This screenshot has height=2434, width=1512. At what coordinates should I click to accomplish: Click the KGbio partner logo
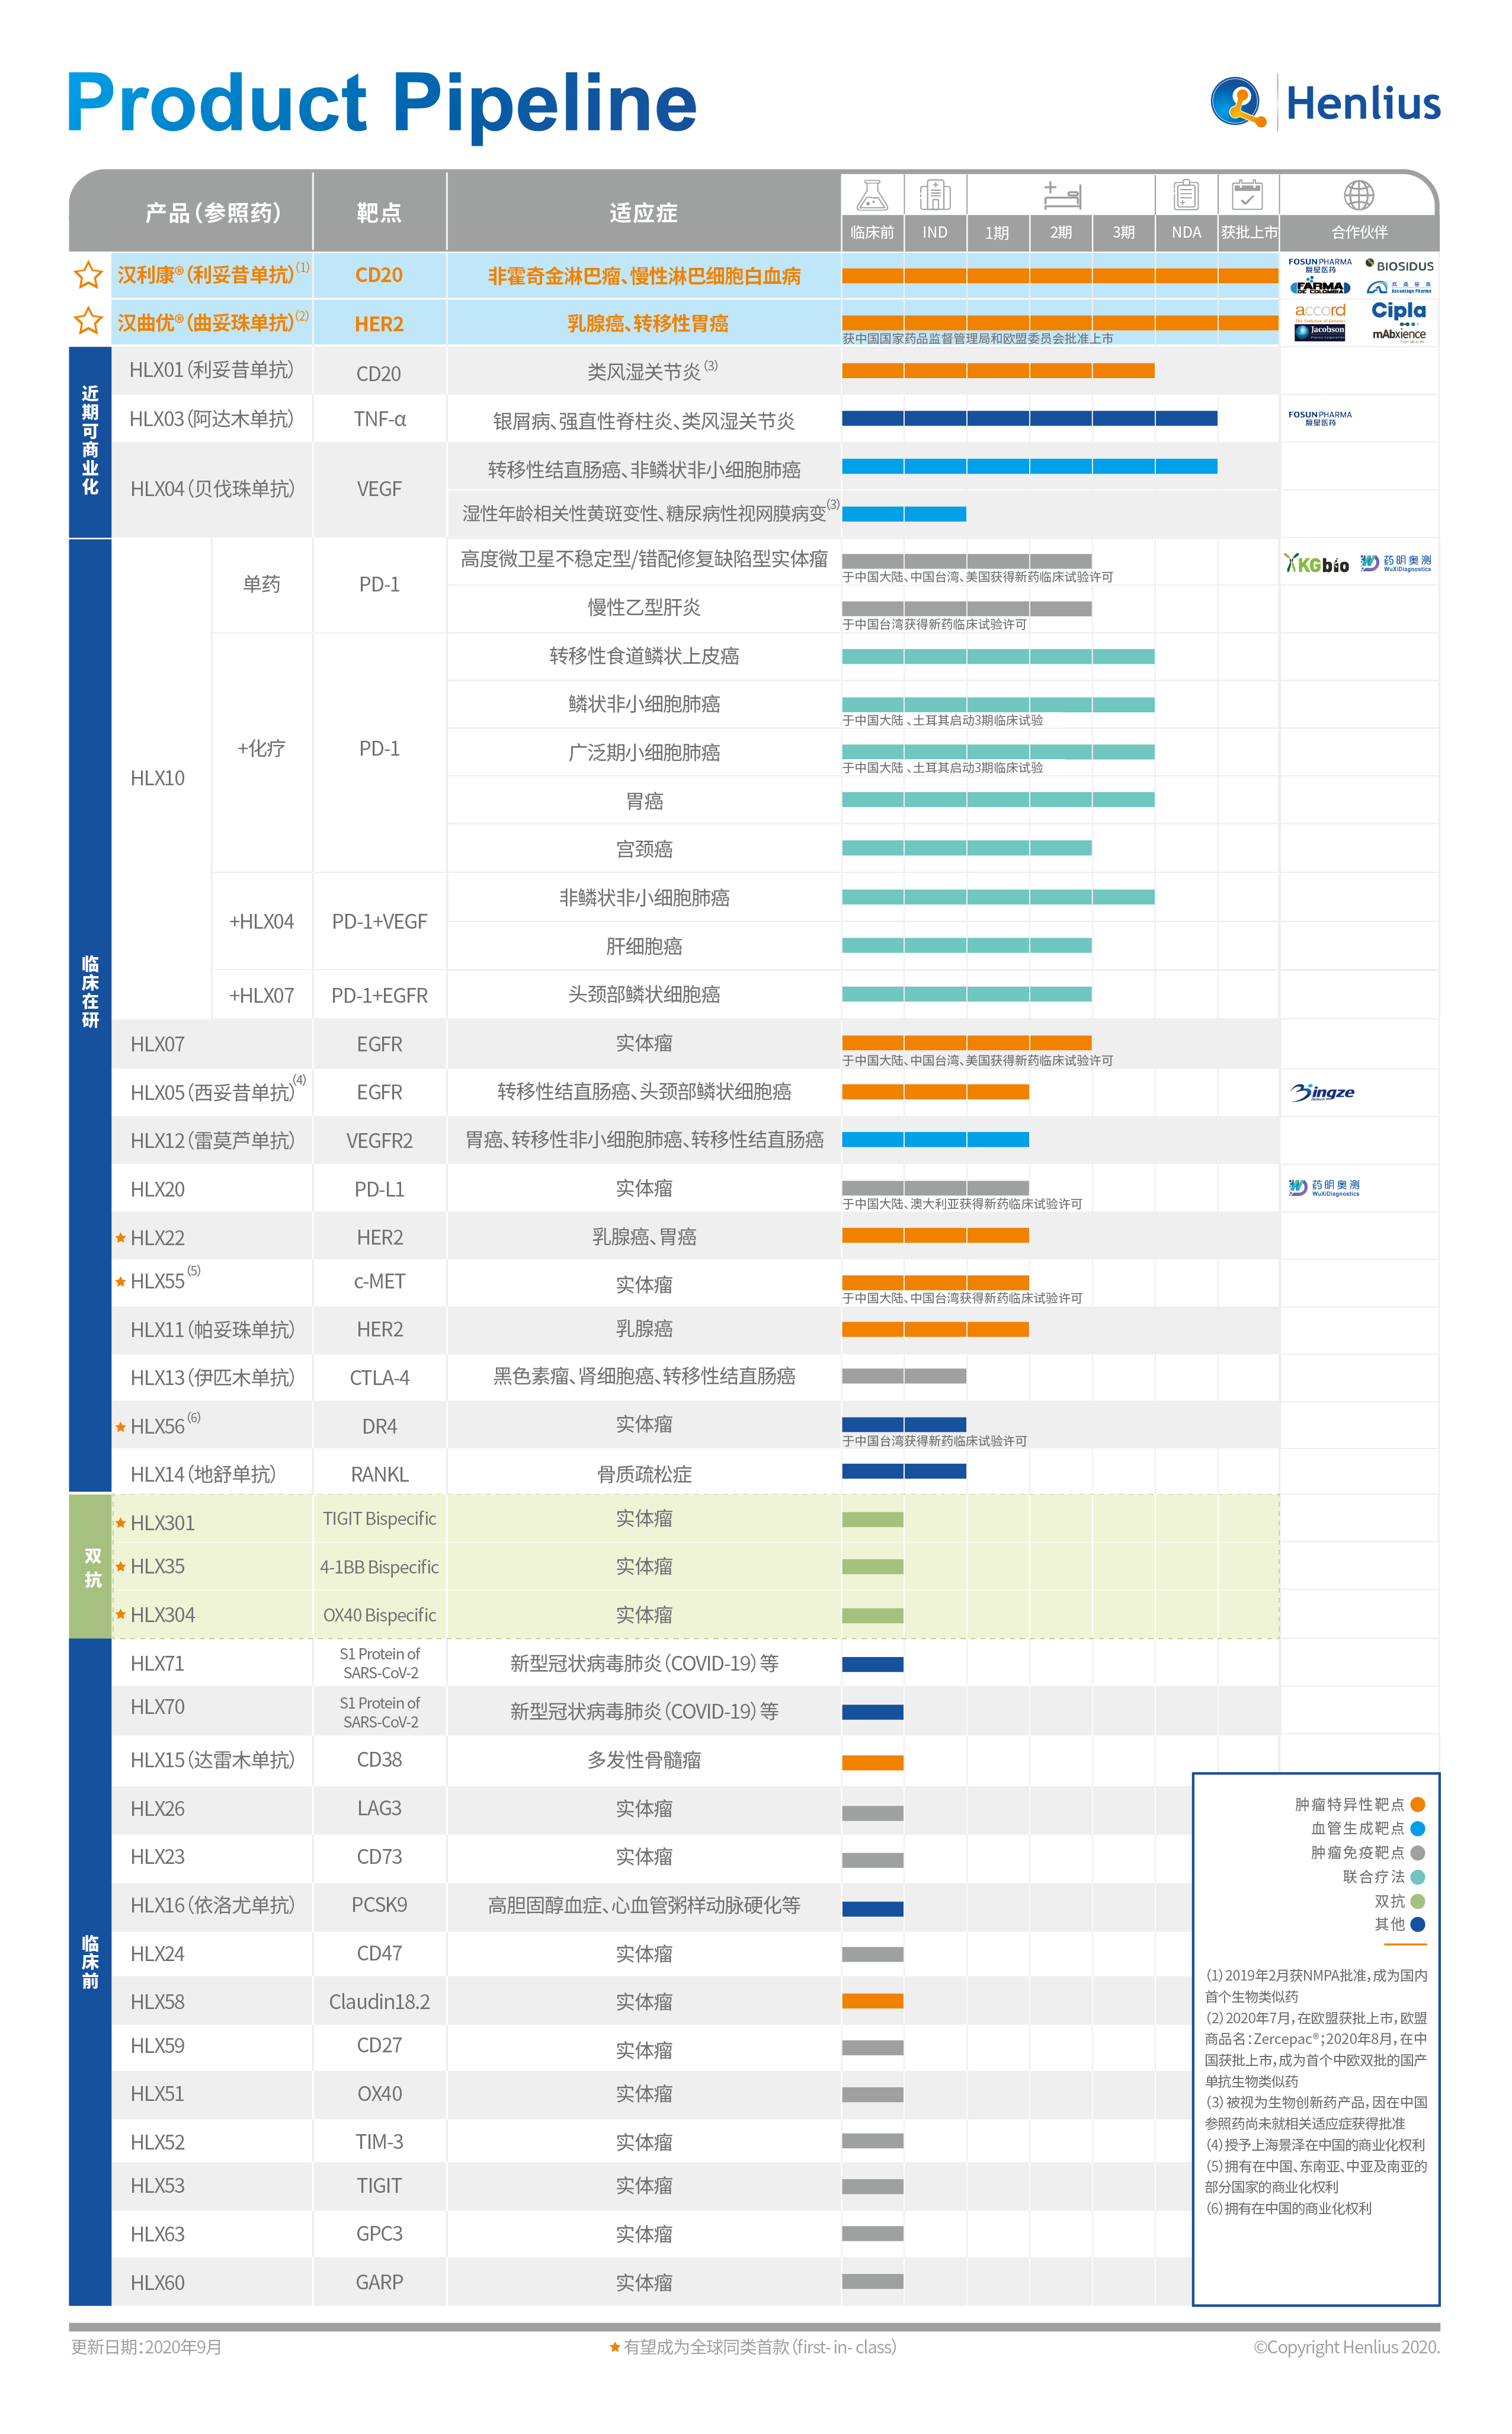pos(1316,564)
